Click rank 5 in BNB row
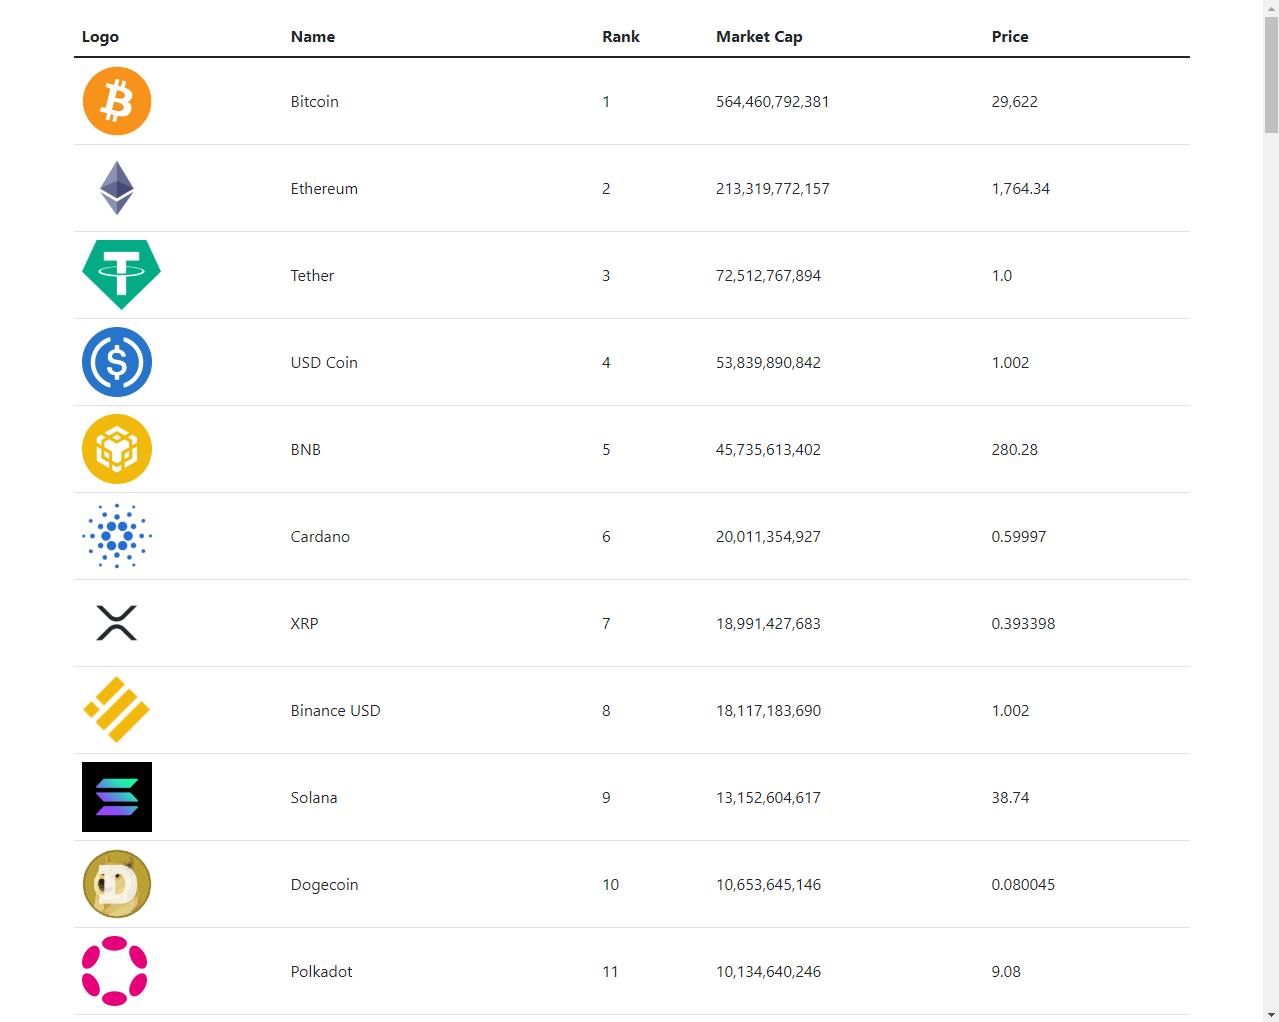Image resolution: width=1279 pixels, height=1022 pixels. click(606, 450)
